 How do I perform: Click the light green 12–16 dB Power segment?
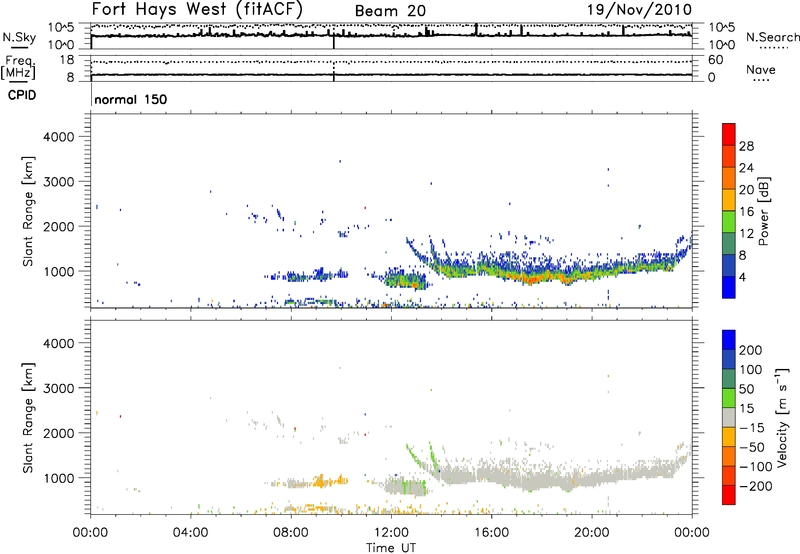[729, 221]
